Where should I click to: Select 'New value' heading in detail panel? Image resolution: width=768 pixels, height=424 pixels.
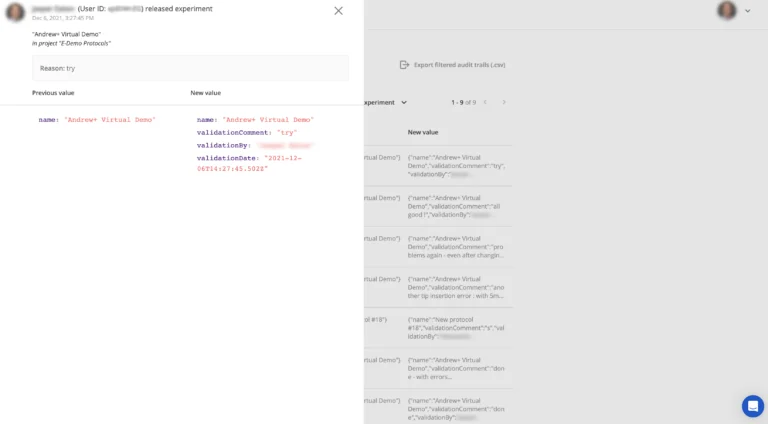207,93
